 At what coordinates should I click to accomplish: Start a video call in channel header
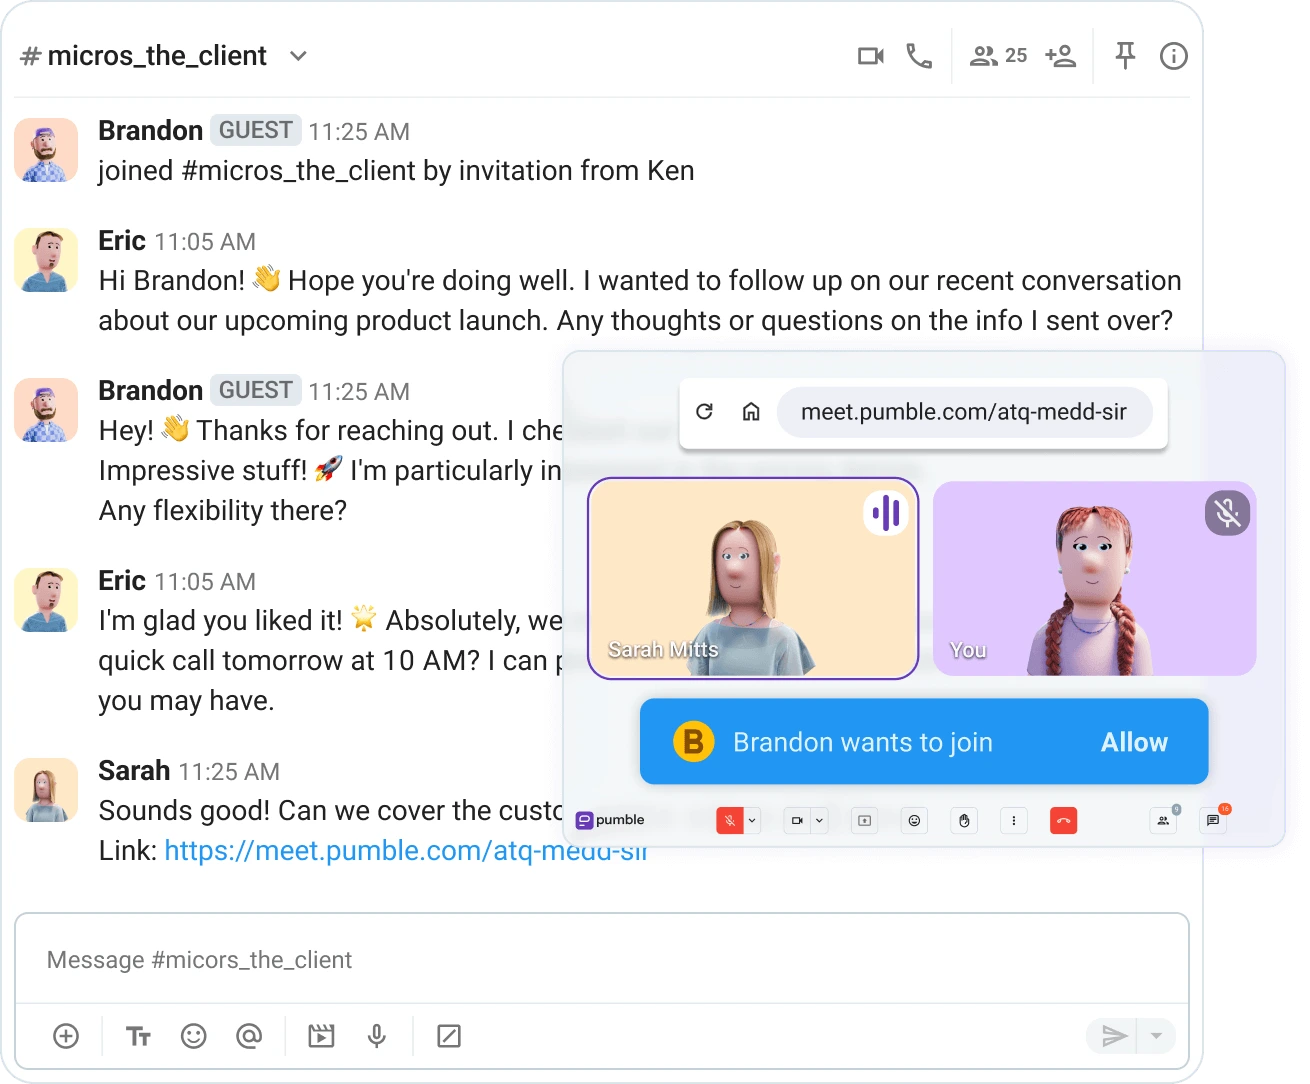pos(870,56)
